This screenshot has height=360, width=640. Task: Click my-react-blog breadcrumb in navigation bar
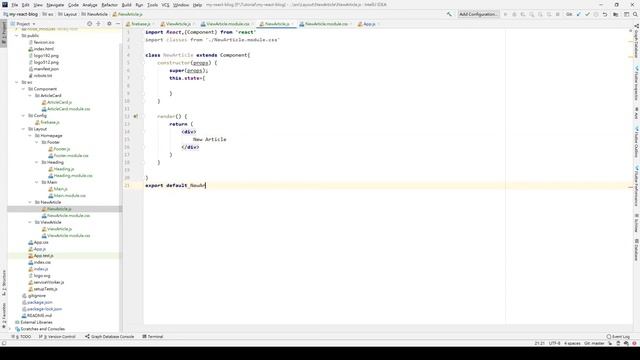[20, 14]
